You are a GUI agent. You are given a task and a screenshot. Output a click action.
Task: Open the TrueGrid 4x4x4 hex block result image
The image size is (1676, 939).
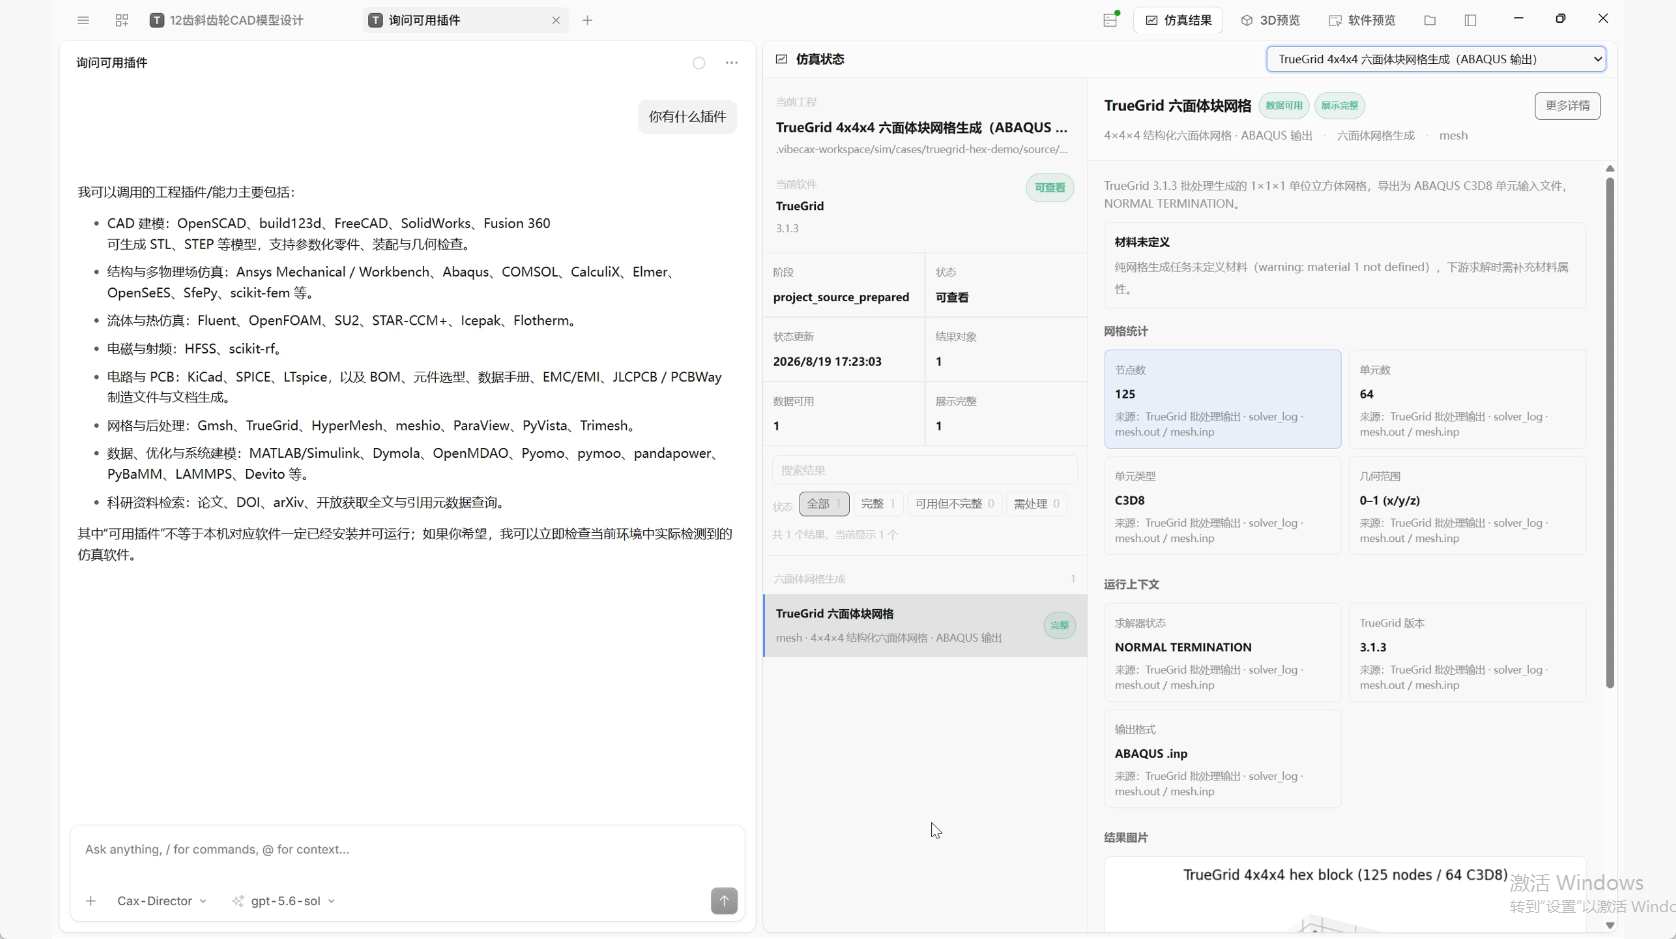click(x=1345, y=896)
